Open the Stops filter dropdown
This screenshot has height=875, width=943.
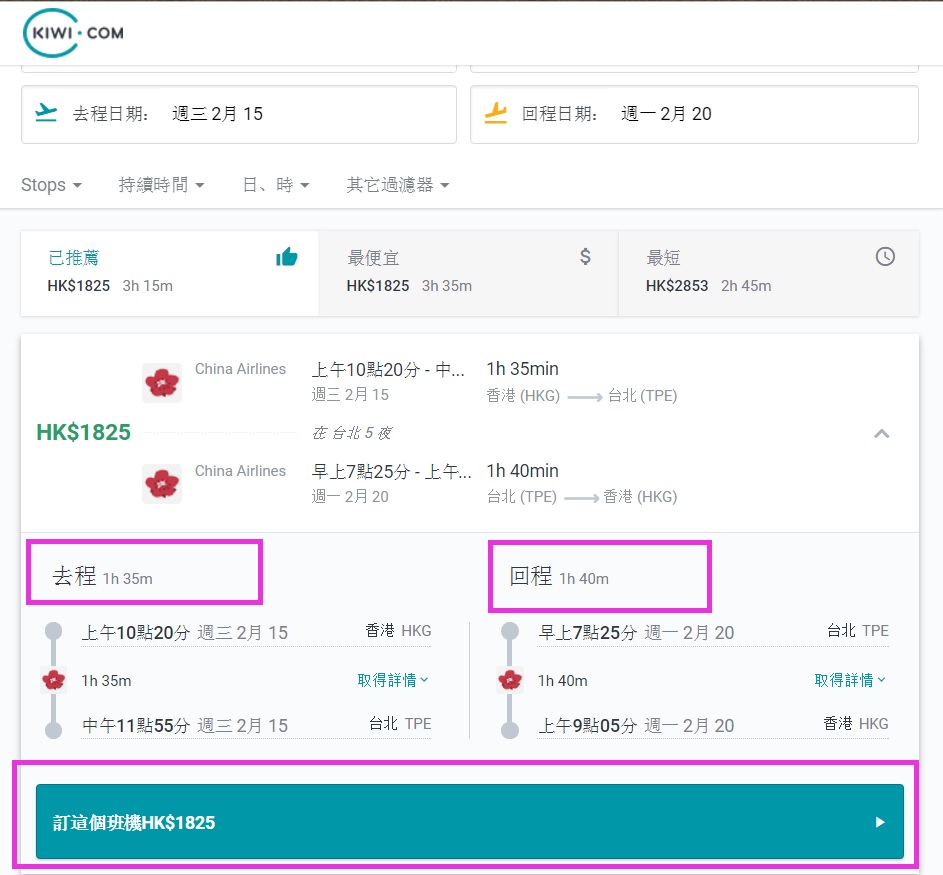click(x=51, y=185)
